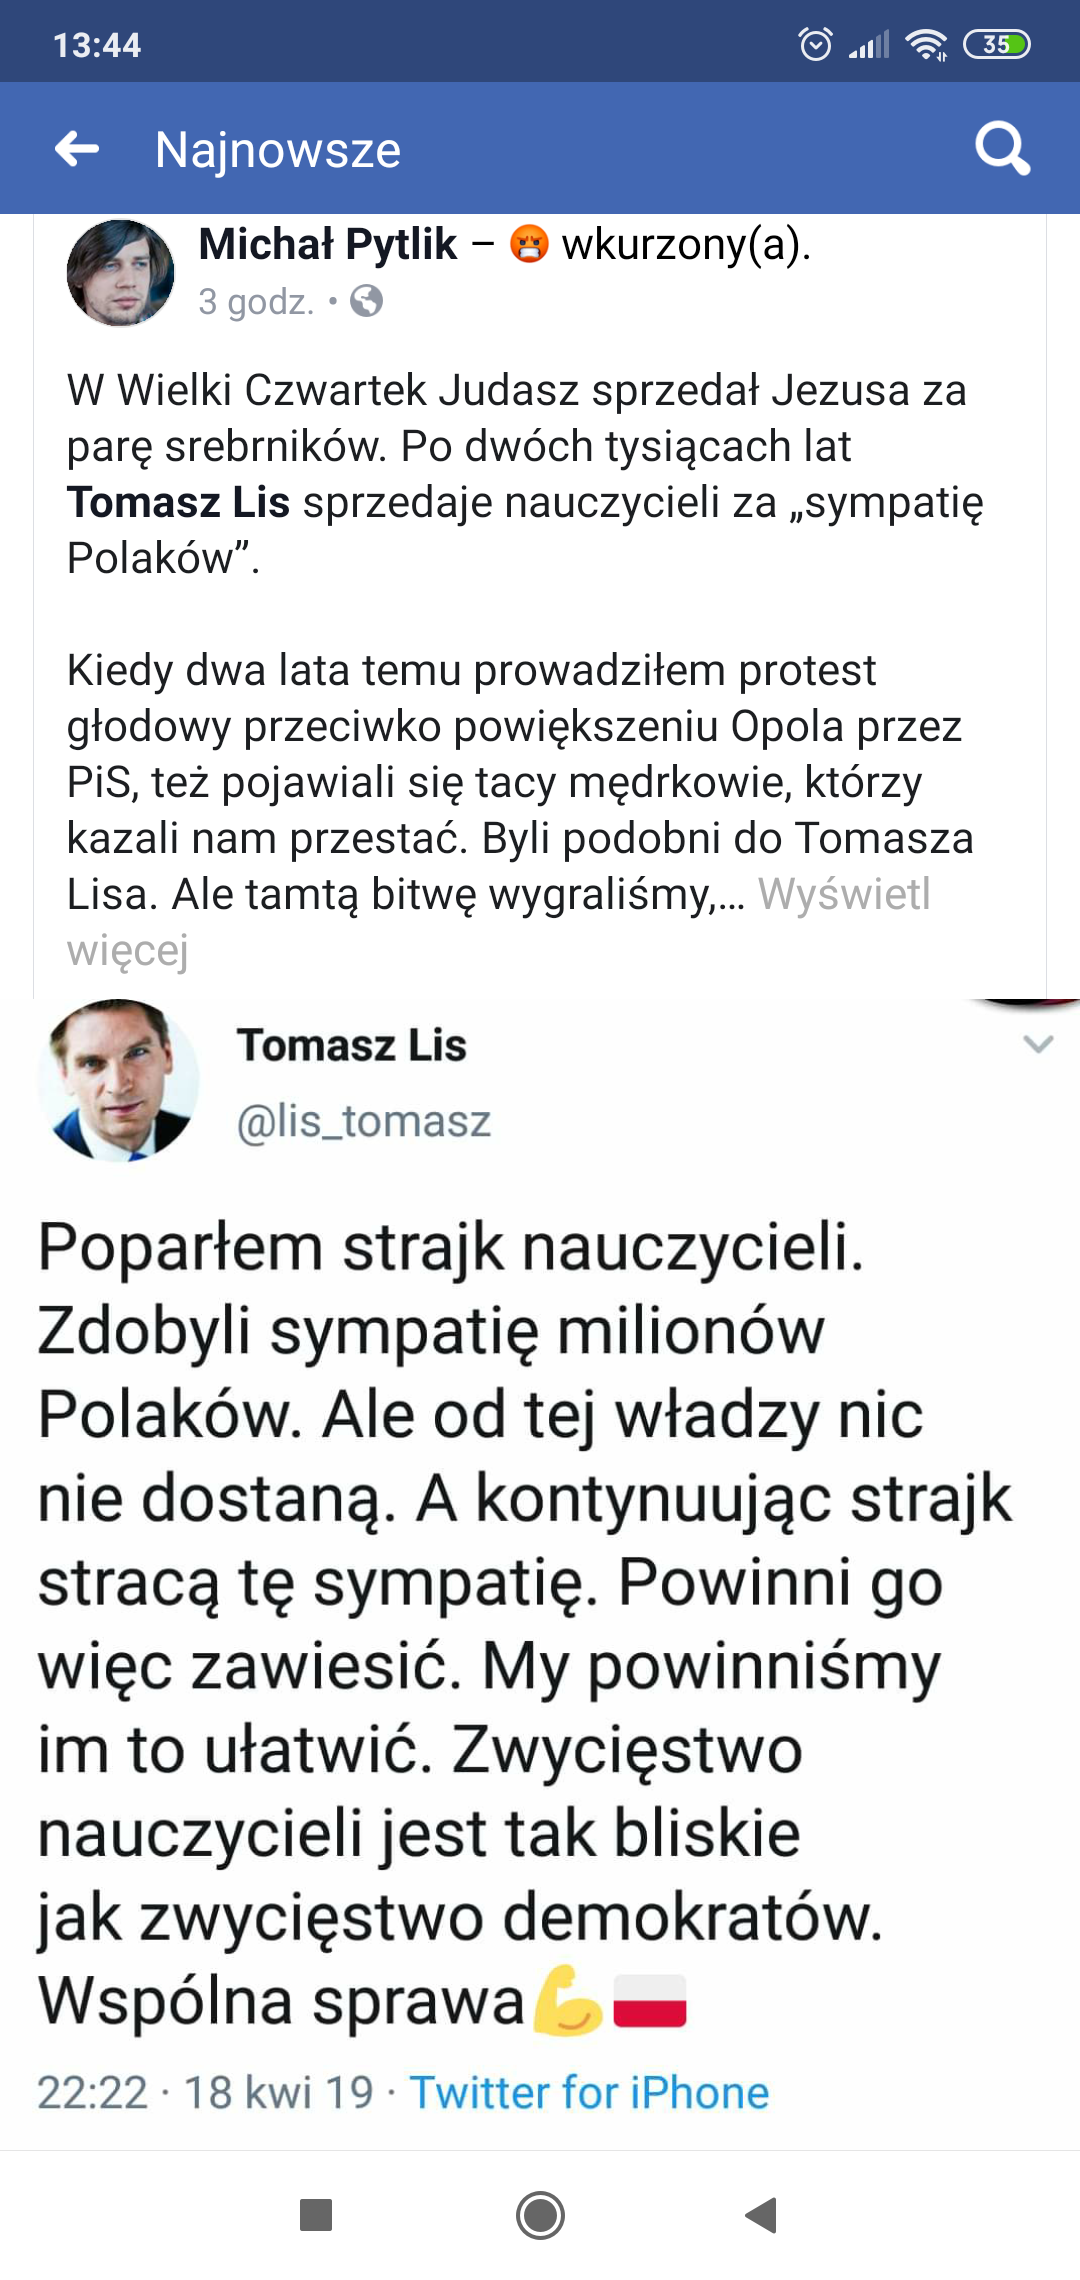The height and width of the screenshot is (2280, 1080).
Task: Open bold Tomasz Lis mention link
Action: (x=178, y=503)
